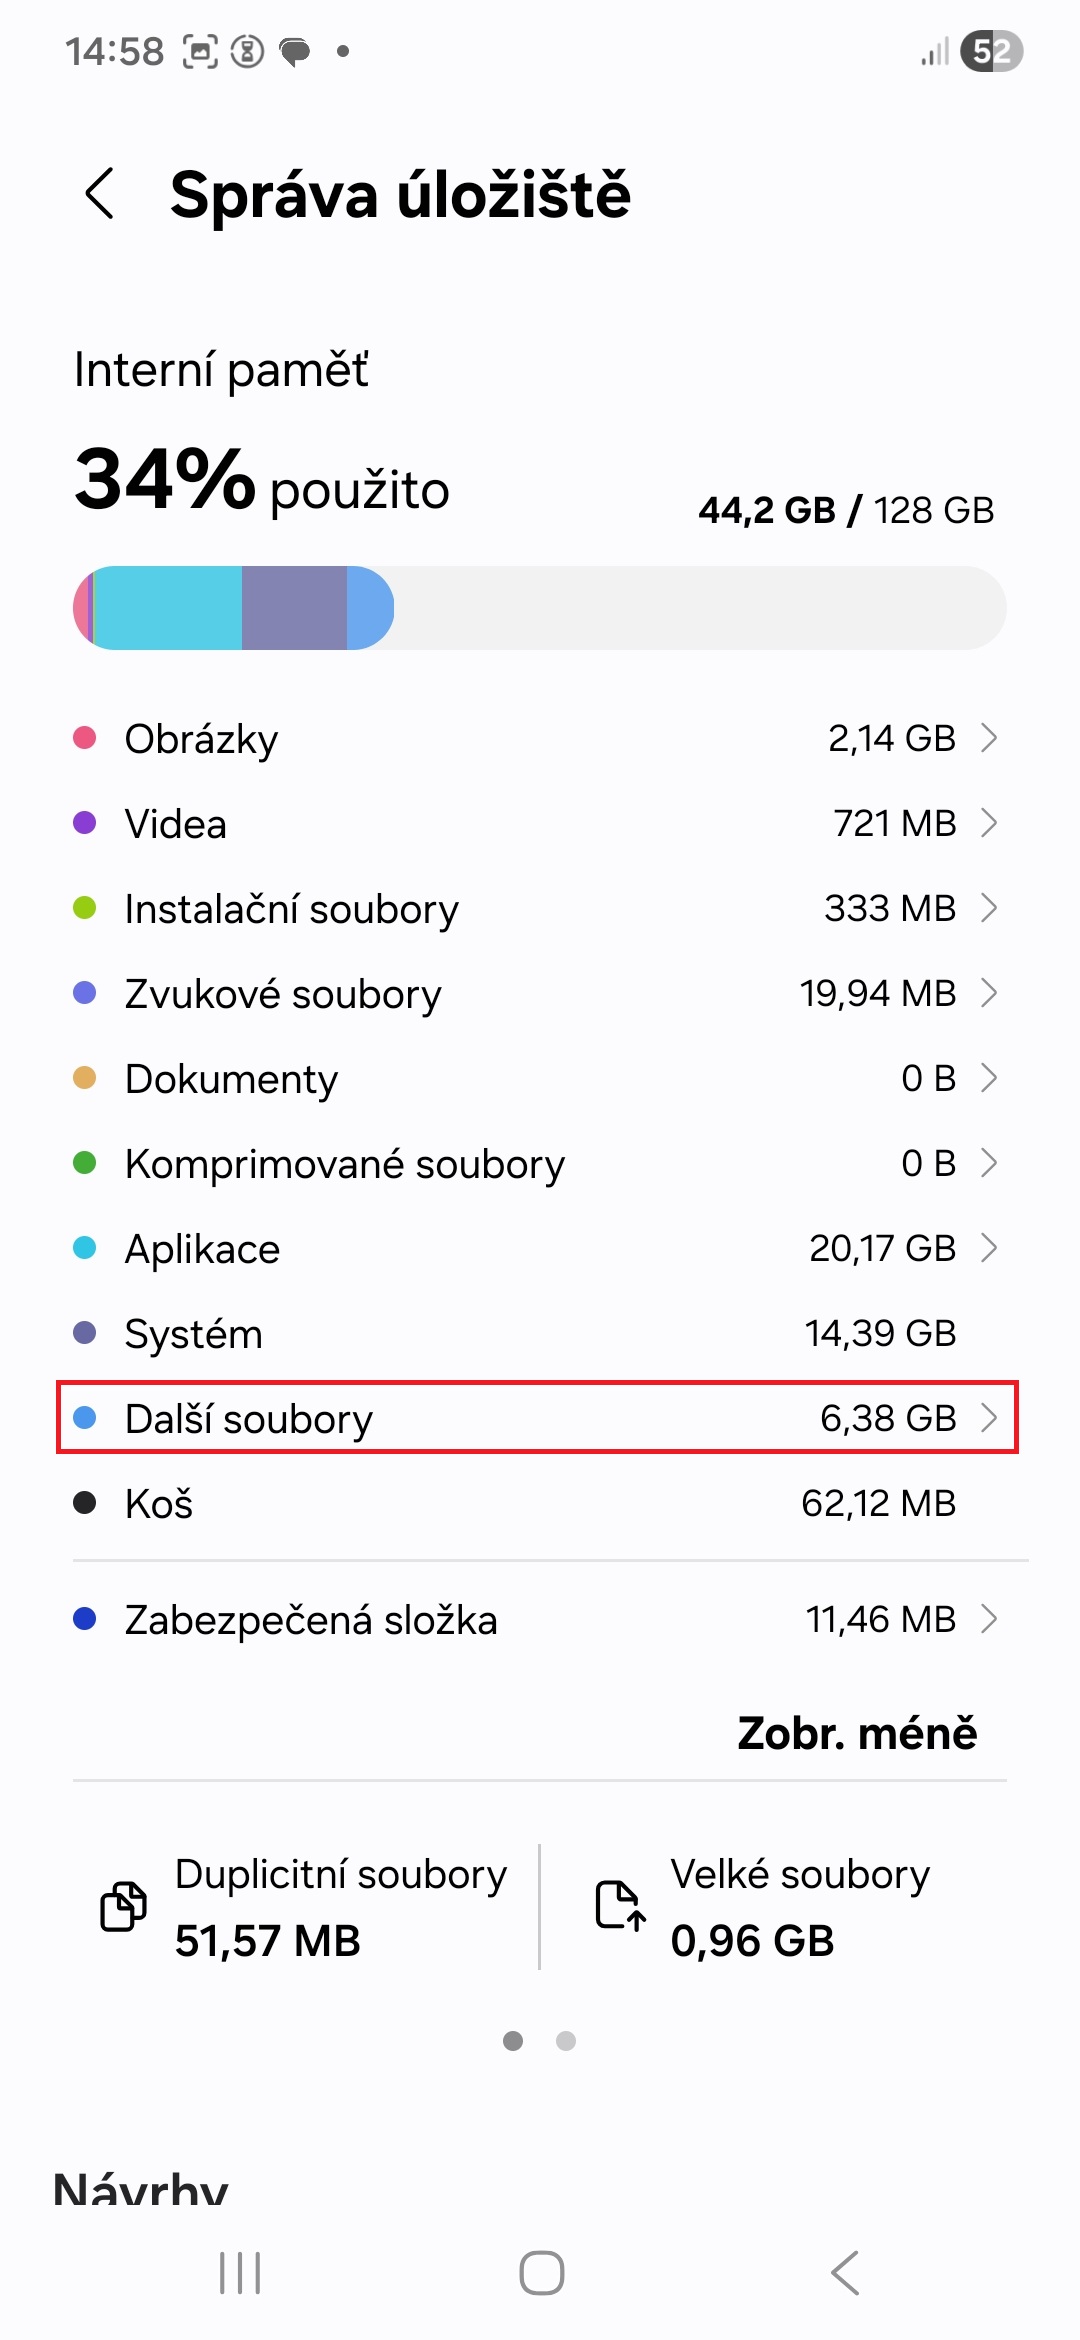Image resolution: width=1080 pixels, height=2340 pixels.
Task: Click the Aplikace cyan category dot
Action: [x=85, y=1248]
